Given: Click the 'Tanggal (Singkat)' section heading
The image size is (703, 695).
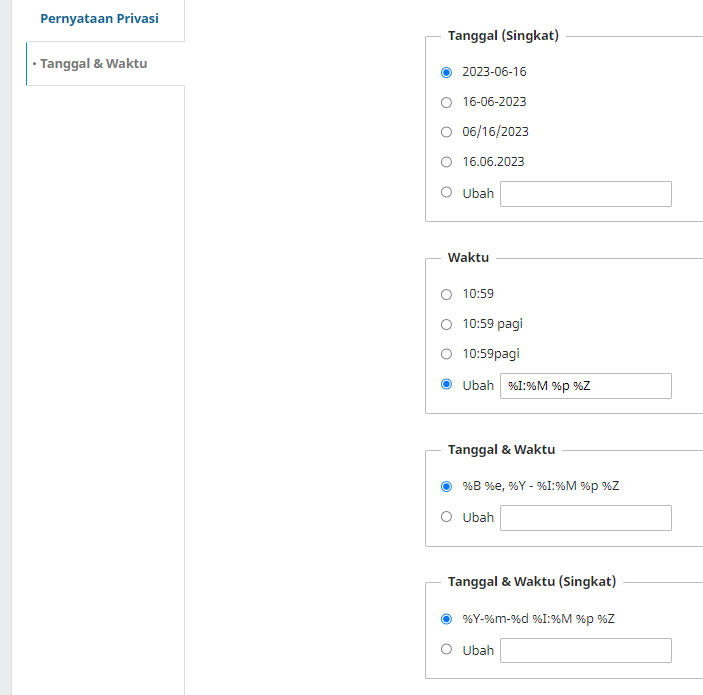Looking at the screenshot, I should [503, 36].
